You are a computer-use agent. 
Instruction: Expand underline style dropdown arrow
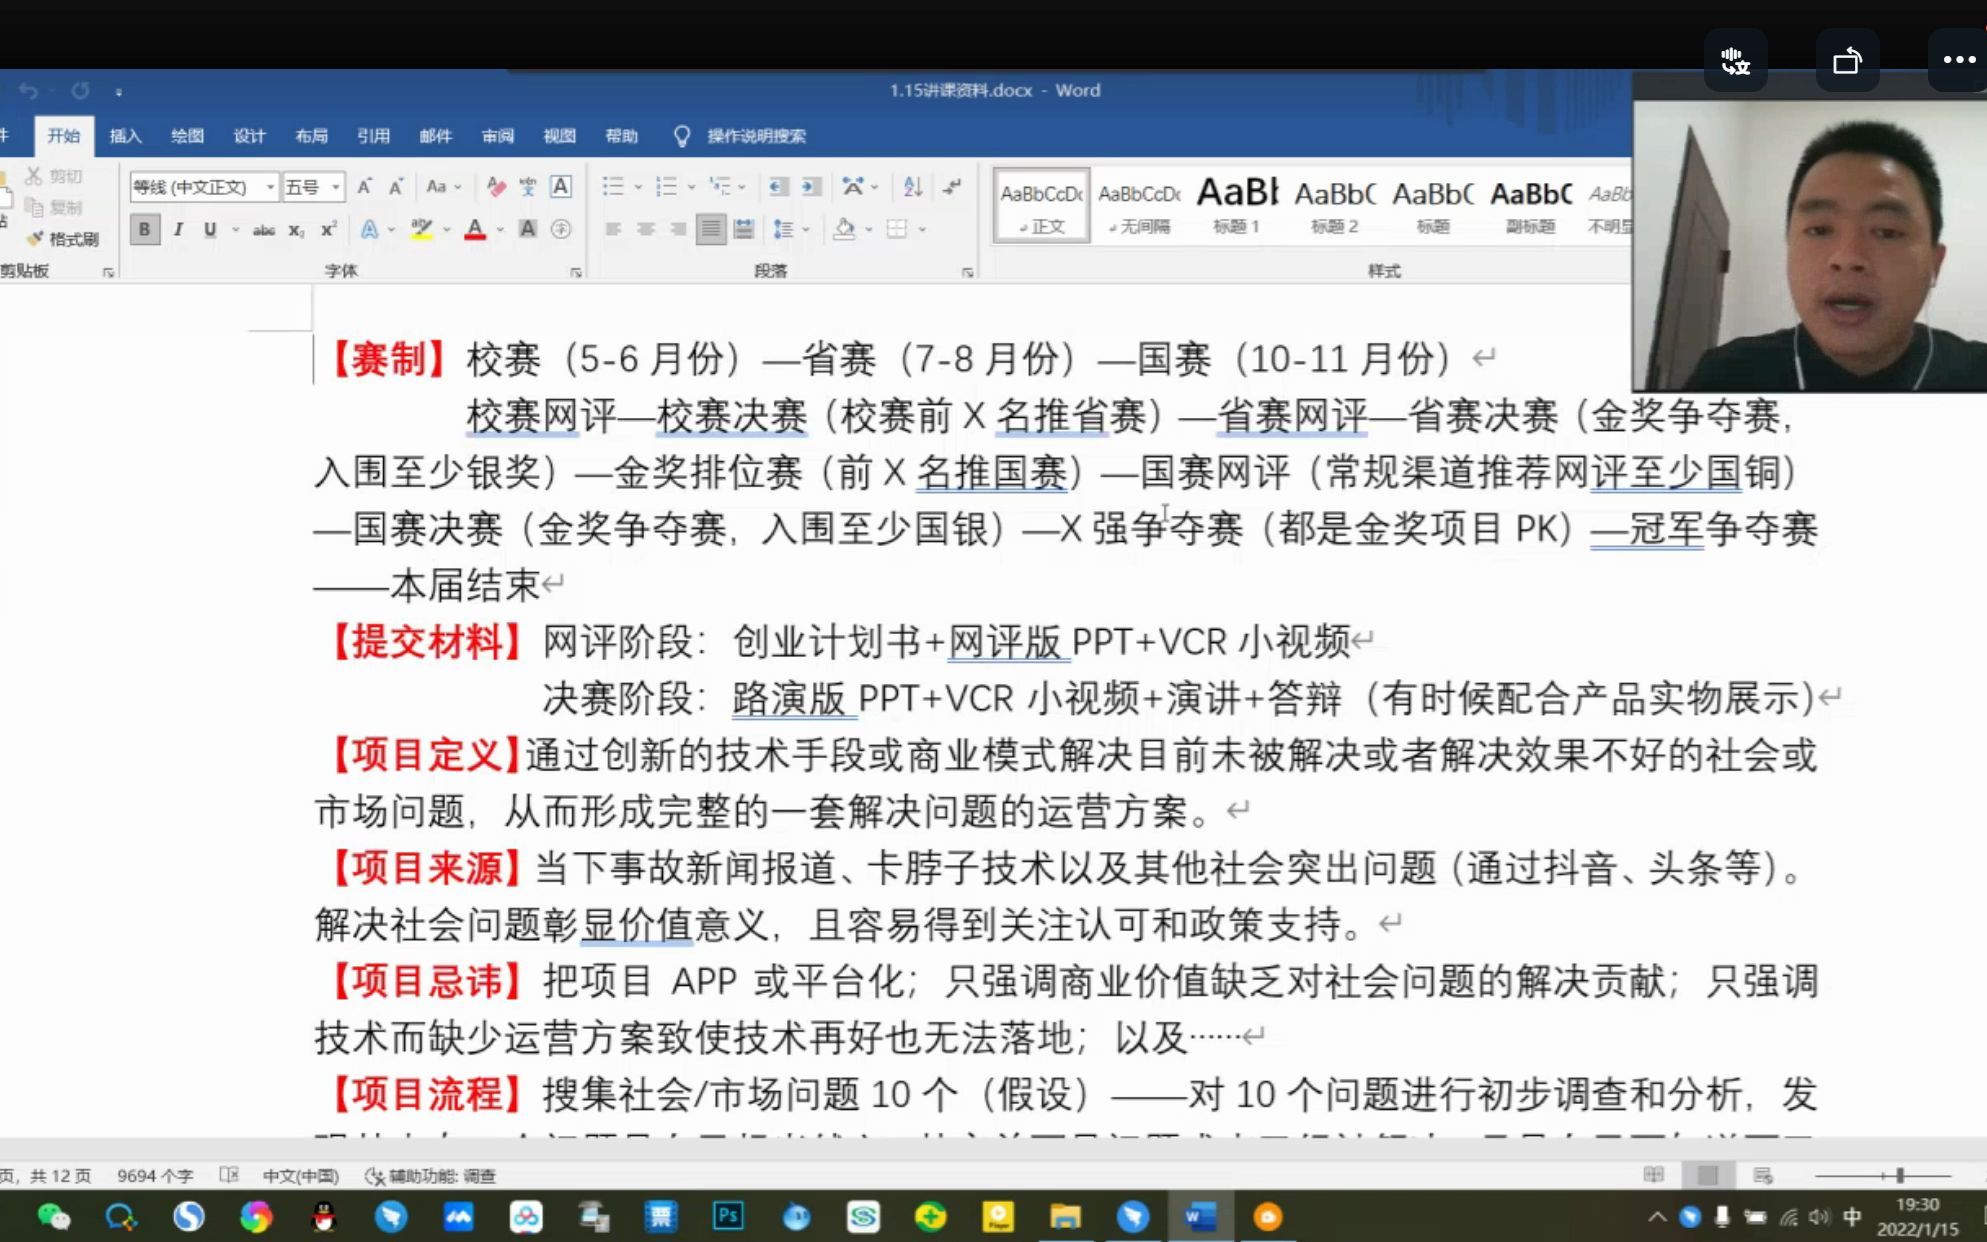click(235, 230)
